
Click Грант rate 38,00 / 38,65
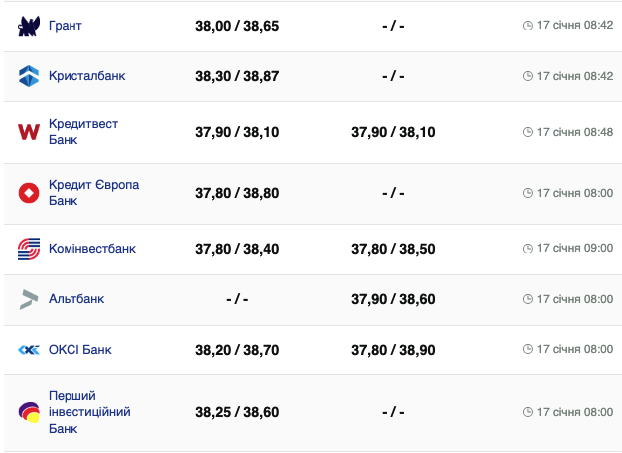[237, 26]
